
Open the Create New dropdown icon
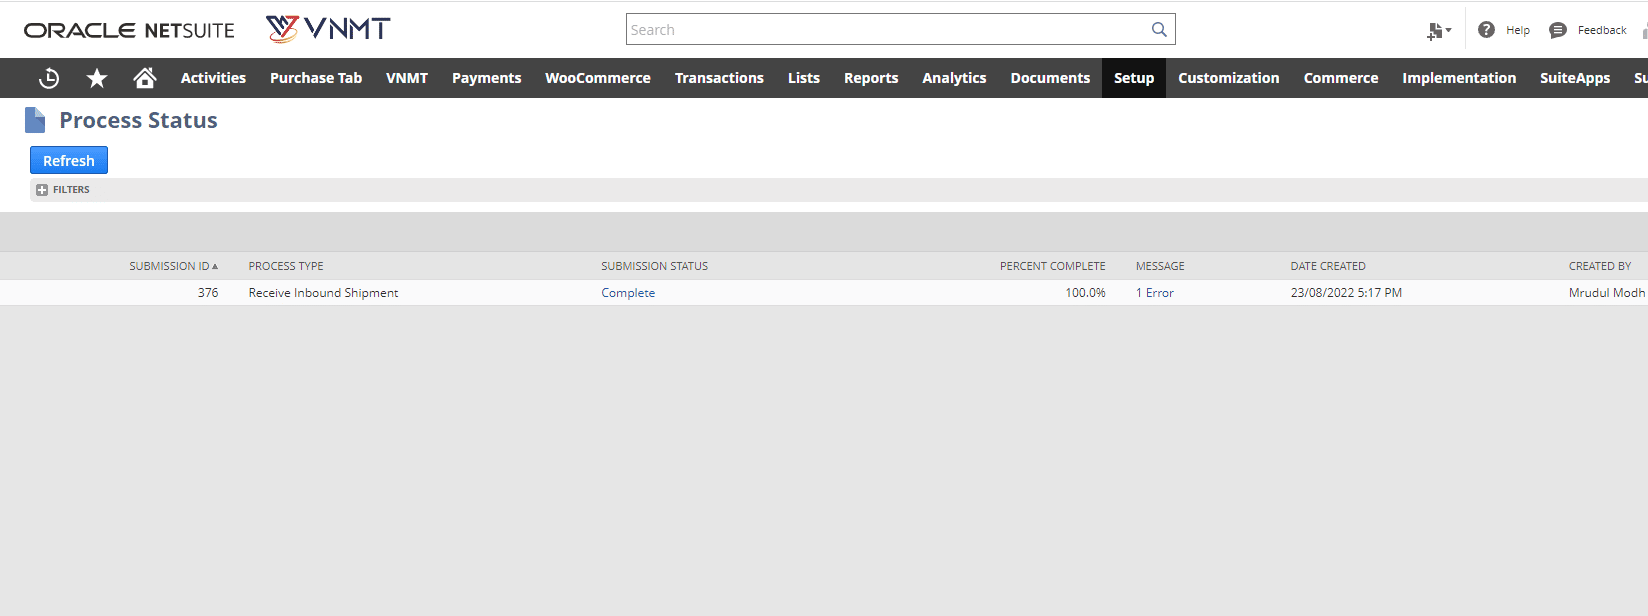click(x=1438, y=31)
